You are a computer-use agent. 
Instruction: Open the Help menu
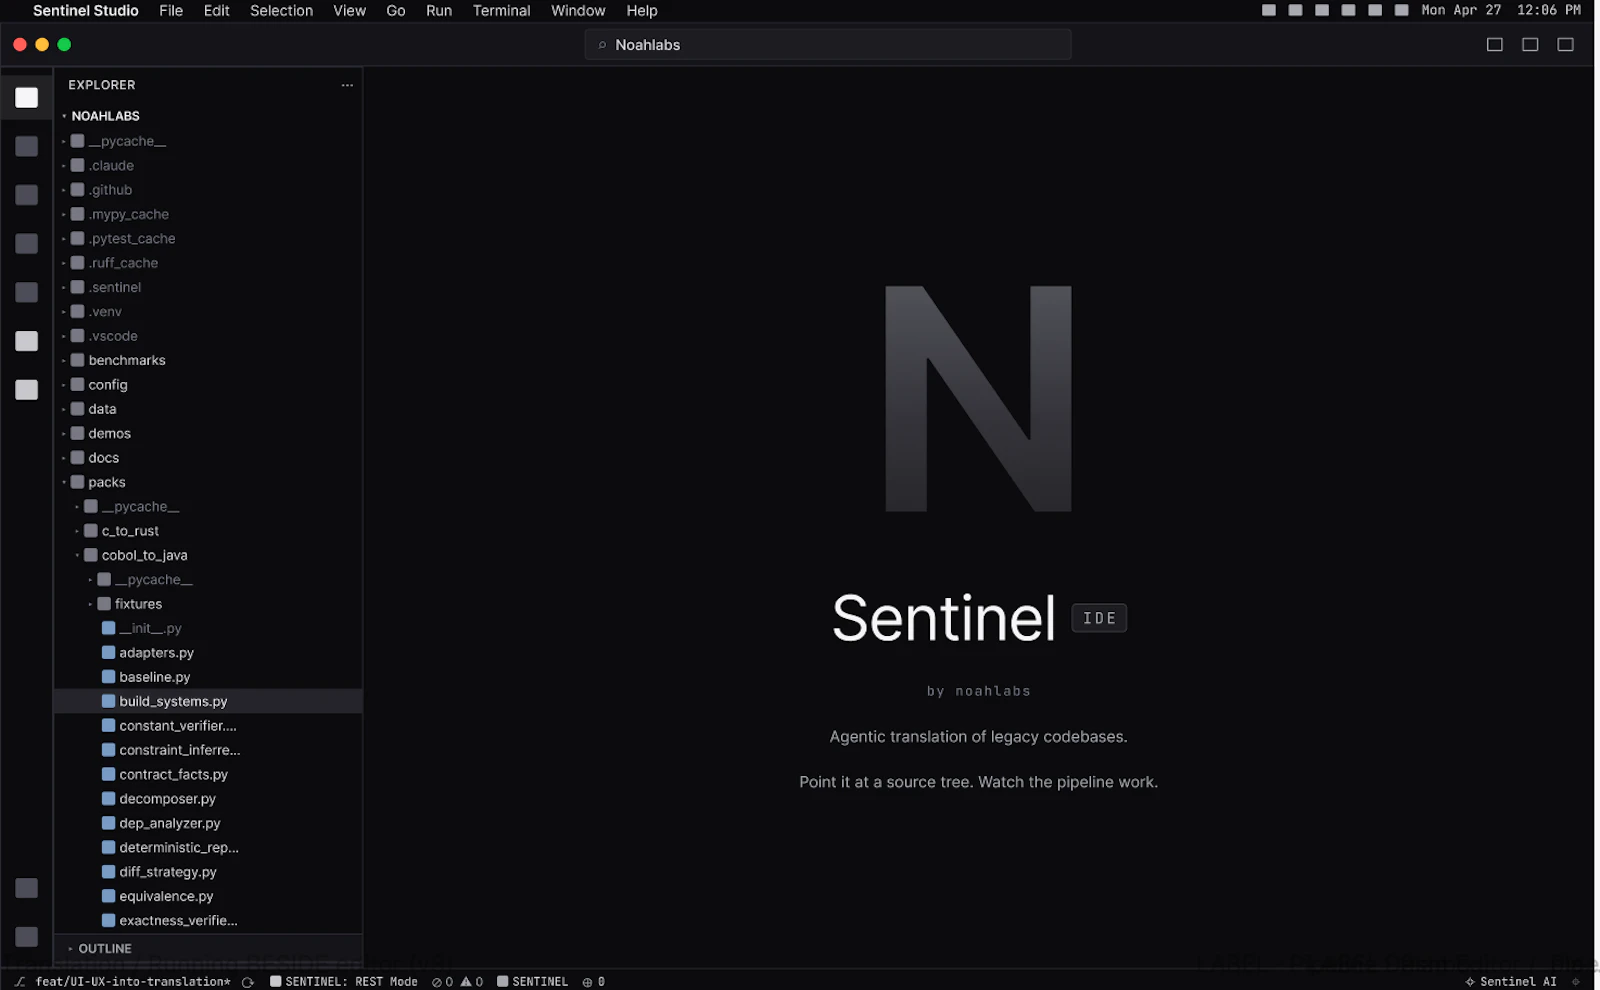pos(642,11)
